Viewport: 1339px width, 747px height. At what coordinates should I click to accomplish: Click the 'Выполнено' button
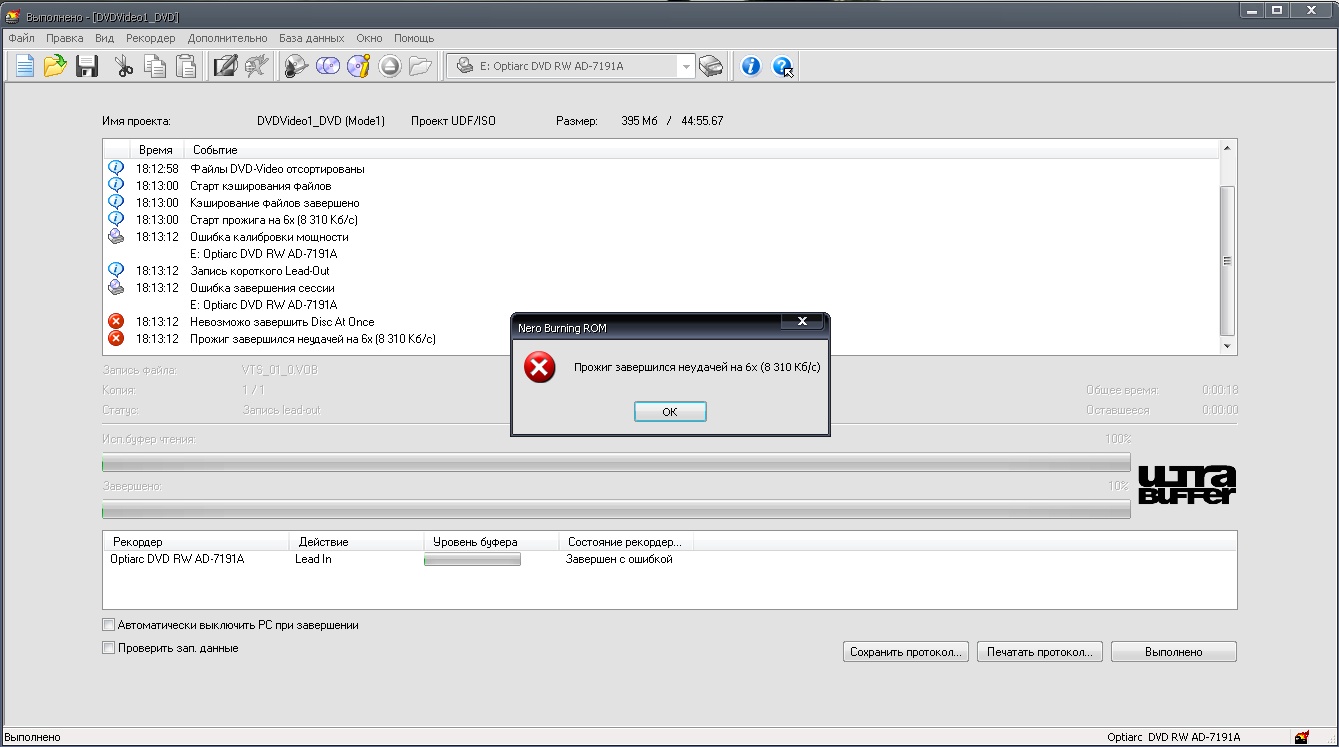[x=1174, y=652]
